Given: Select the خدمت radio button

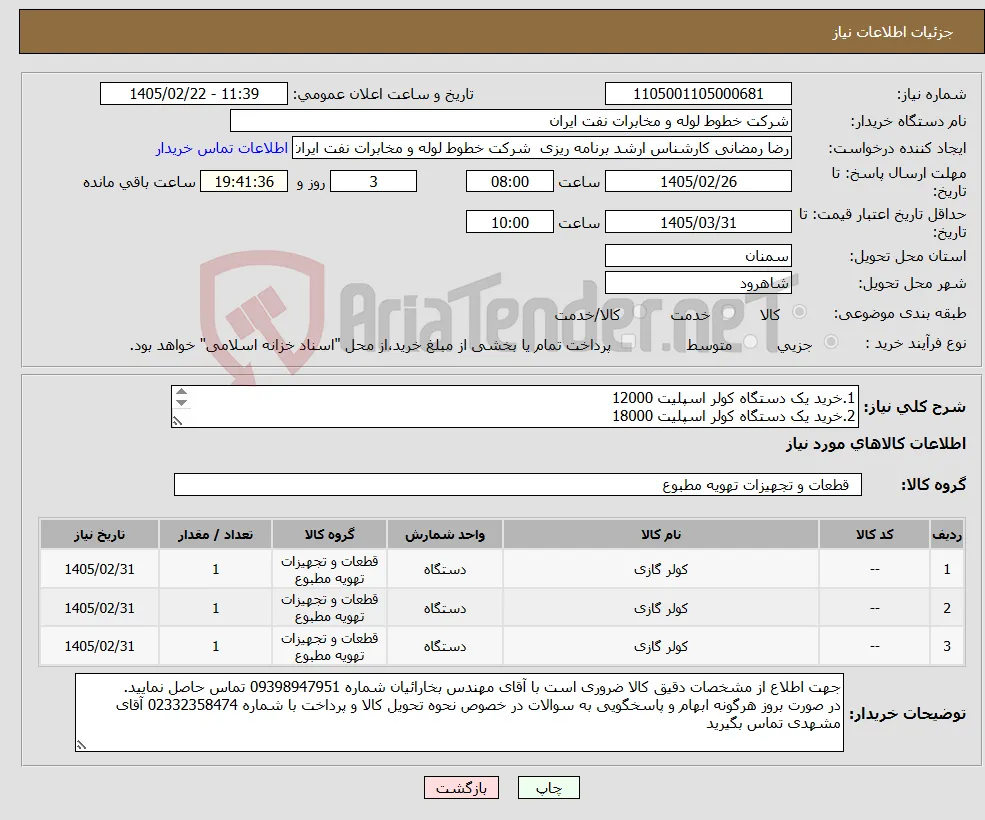Looking at the screenshot, I should pos(729,312).
